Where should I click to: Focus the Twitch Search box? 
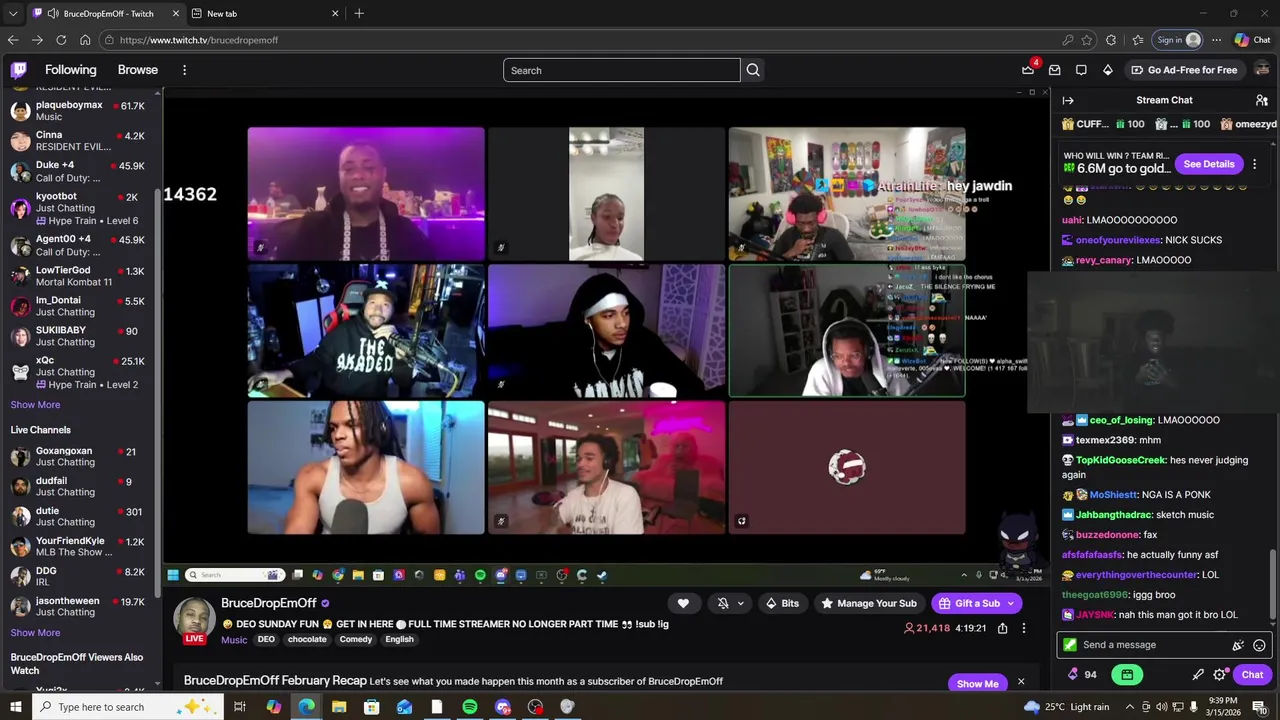pyautogui.click(x=621, y=70)
